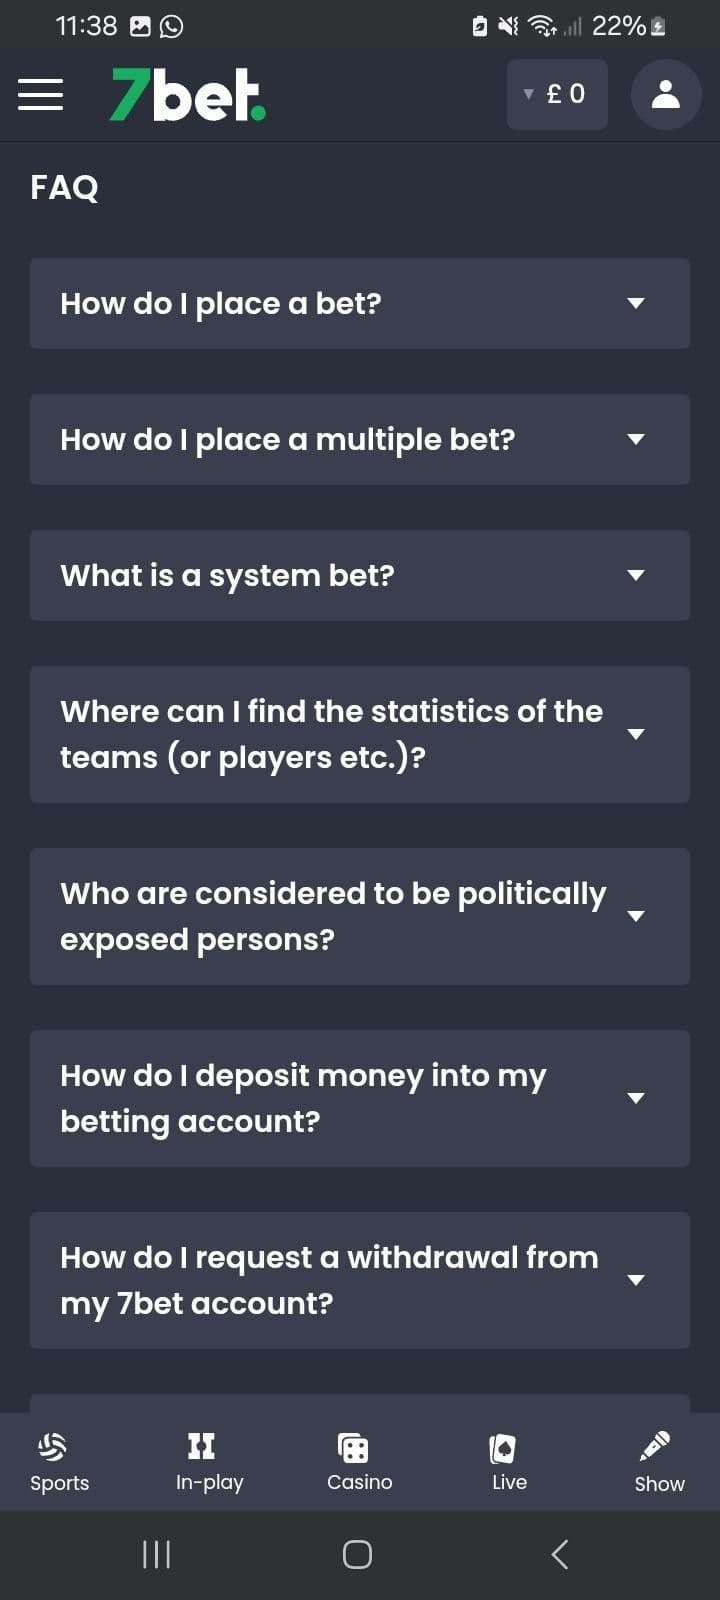Open the Casino slot machine icon
The width and height of the screenshot is (720, 1600).
tap(358, 1448)
